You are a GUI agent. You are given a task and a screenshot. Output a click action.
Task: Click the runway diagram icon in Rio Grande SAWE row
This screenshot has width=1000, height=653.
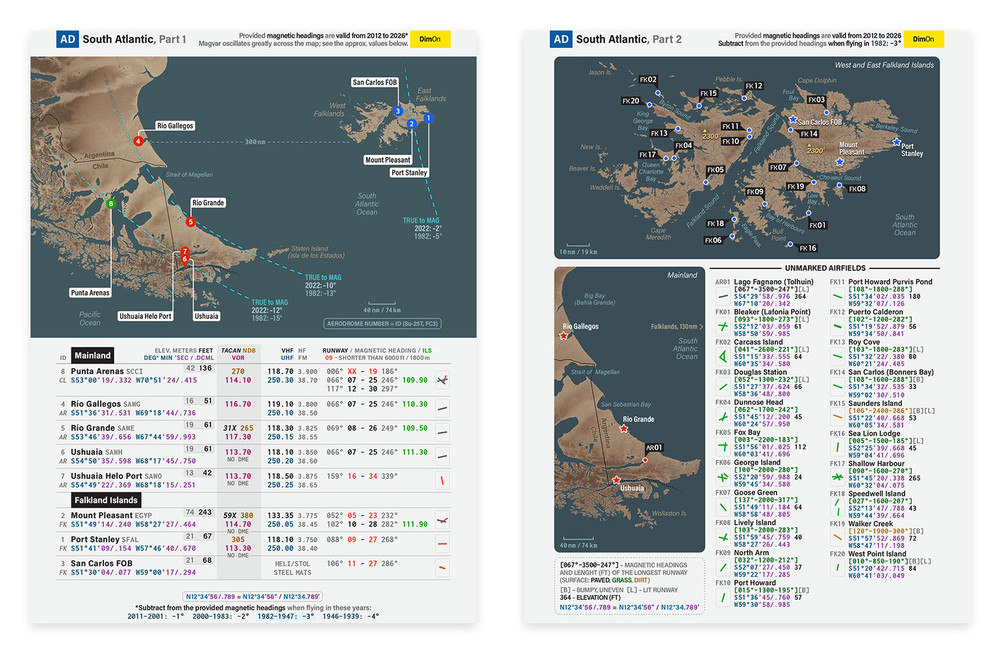[x=443, y=432]
